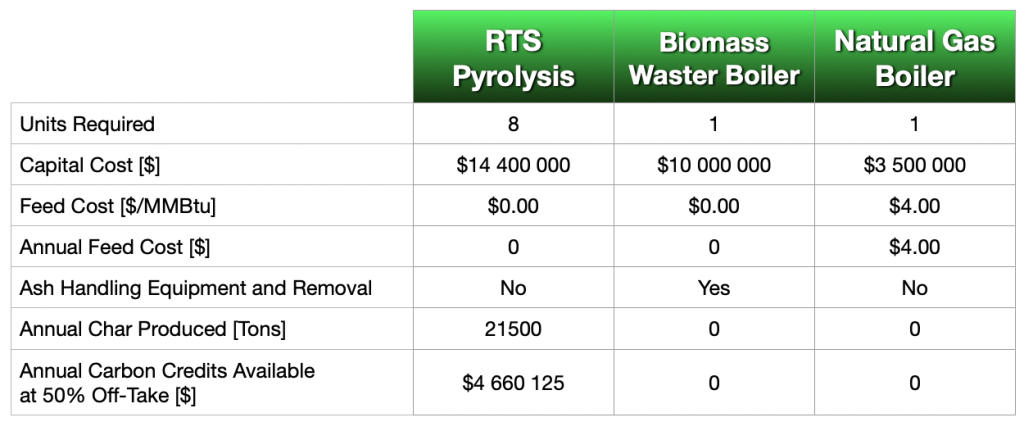Click the Yes cell for ash handling
This screenshot has width=1024, height=431.
tap(714, 287)
